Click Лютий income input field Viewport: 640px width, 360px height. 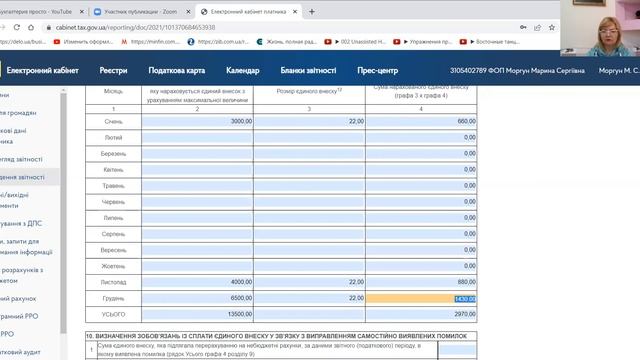coord(197,138)
